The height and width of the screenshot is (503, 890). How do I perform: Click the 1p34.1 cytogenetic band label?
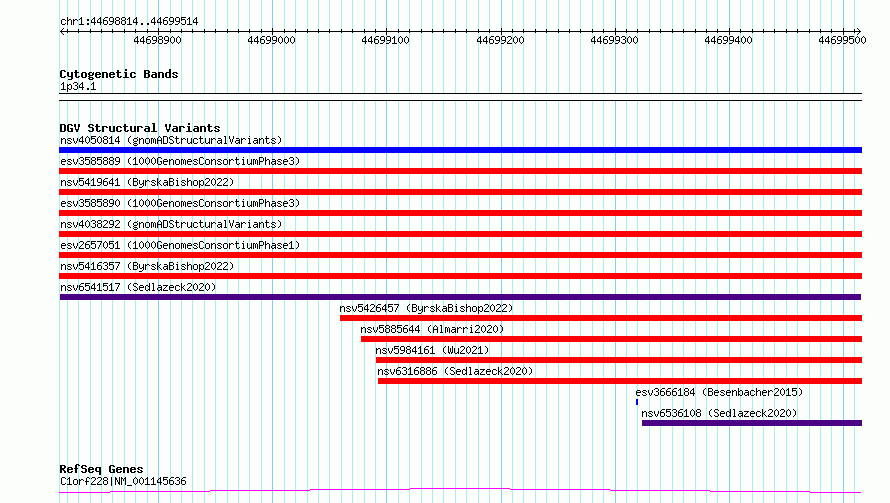click(x=78, y=86)
